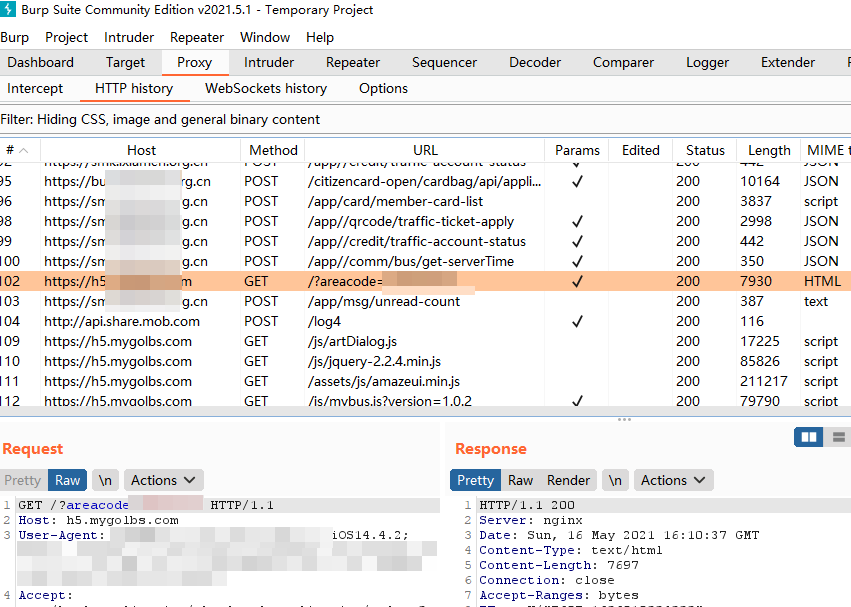
Task: Switch to the Intercept sub-tab
Action: tap(35, 88)
